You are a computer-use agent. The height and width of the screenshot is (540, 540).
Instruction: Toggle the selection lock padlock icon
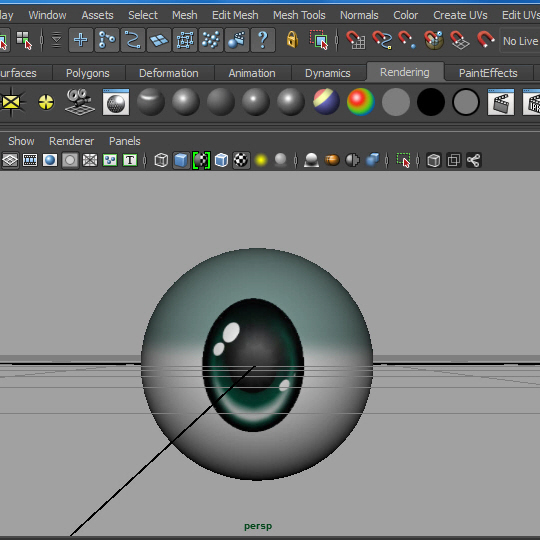292,40
